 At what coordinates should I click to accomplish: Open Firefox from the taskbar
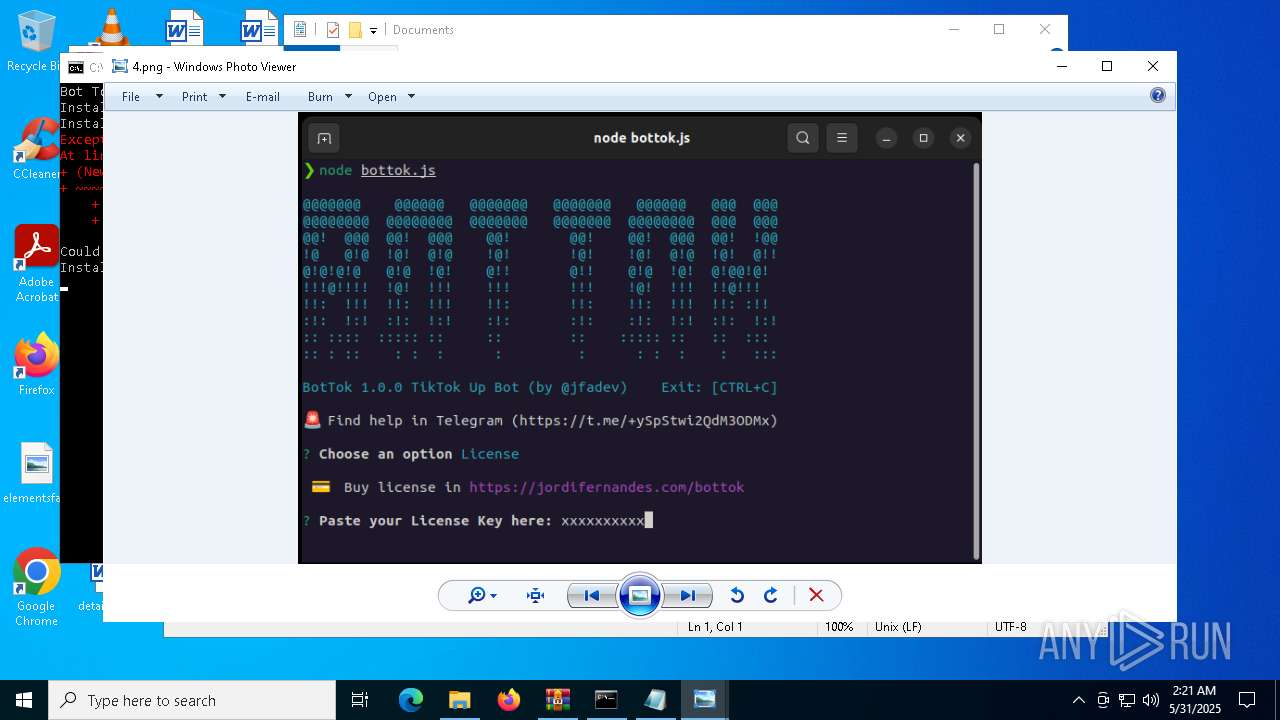508,700
